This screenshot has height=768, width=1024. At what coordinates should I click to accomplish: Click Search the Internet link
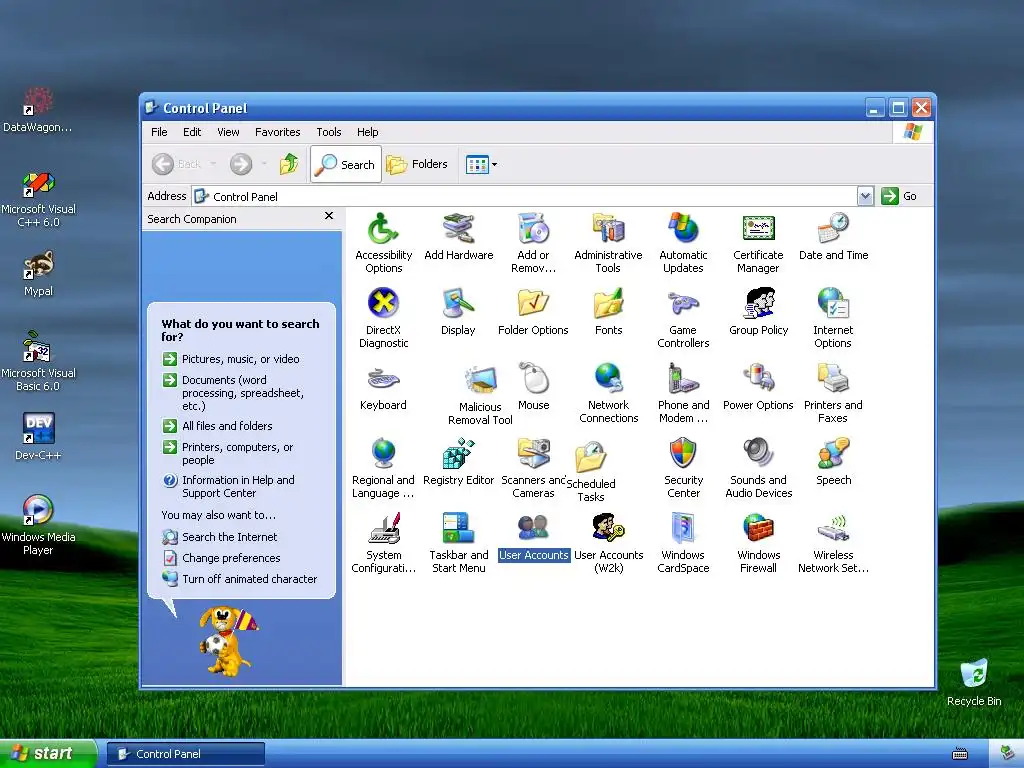220,537
